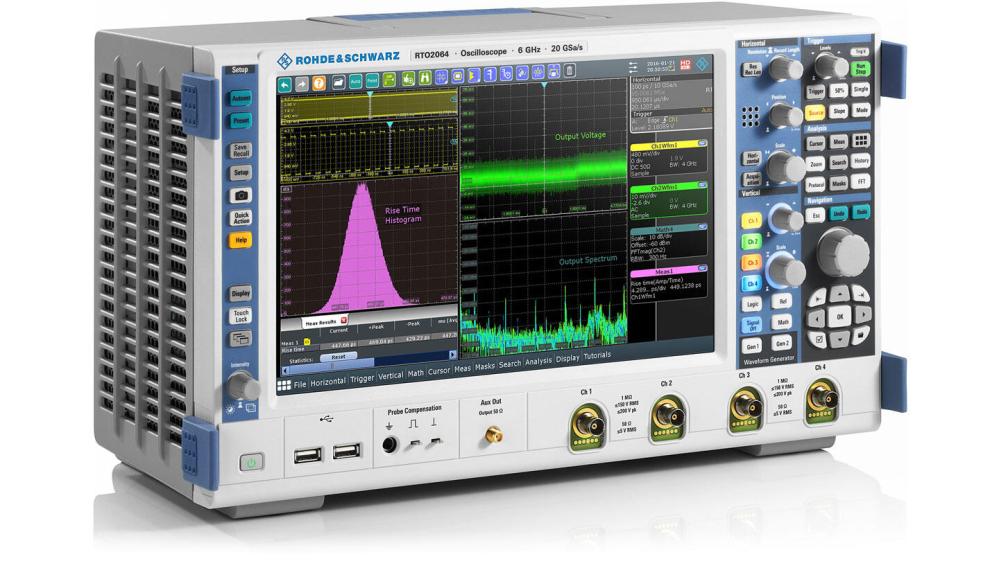Open the Cursor menu

coord(438,373)
